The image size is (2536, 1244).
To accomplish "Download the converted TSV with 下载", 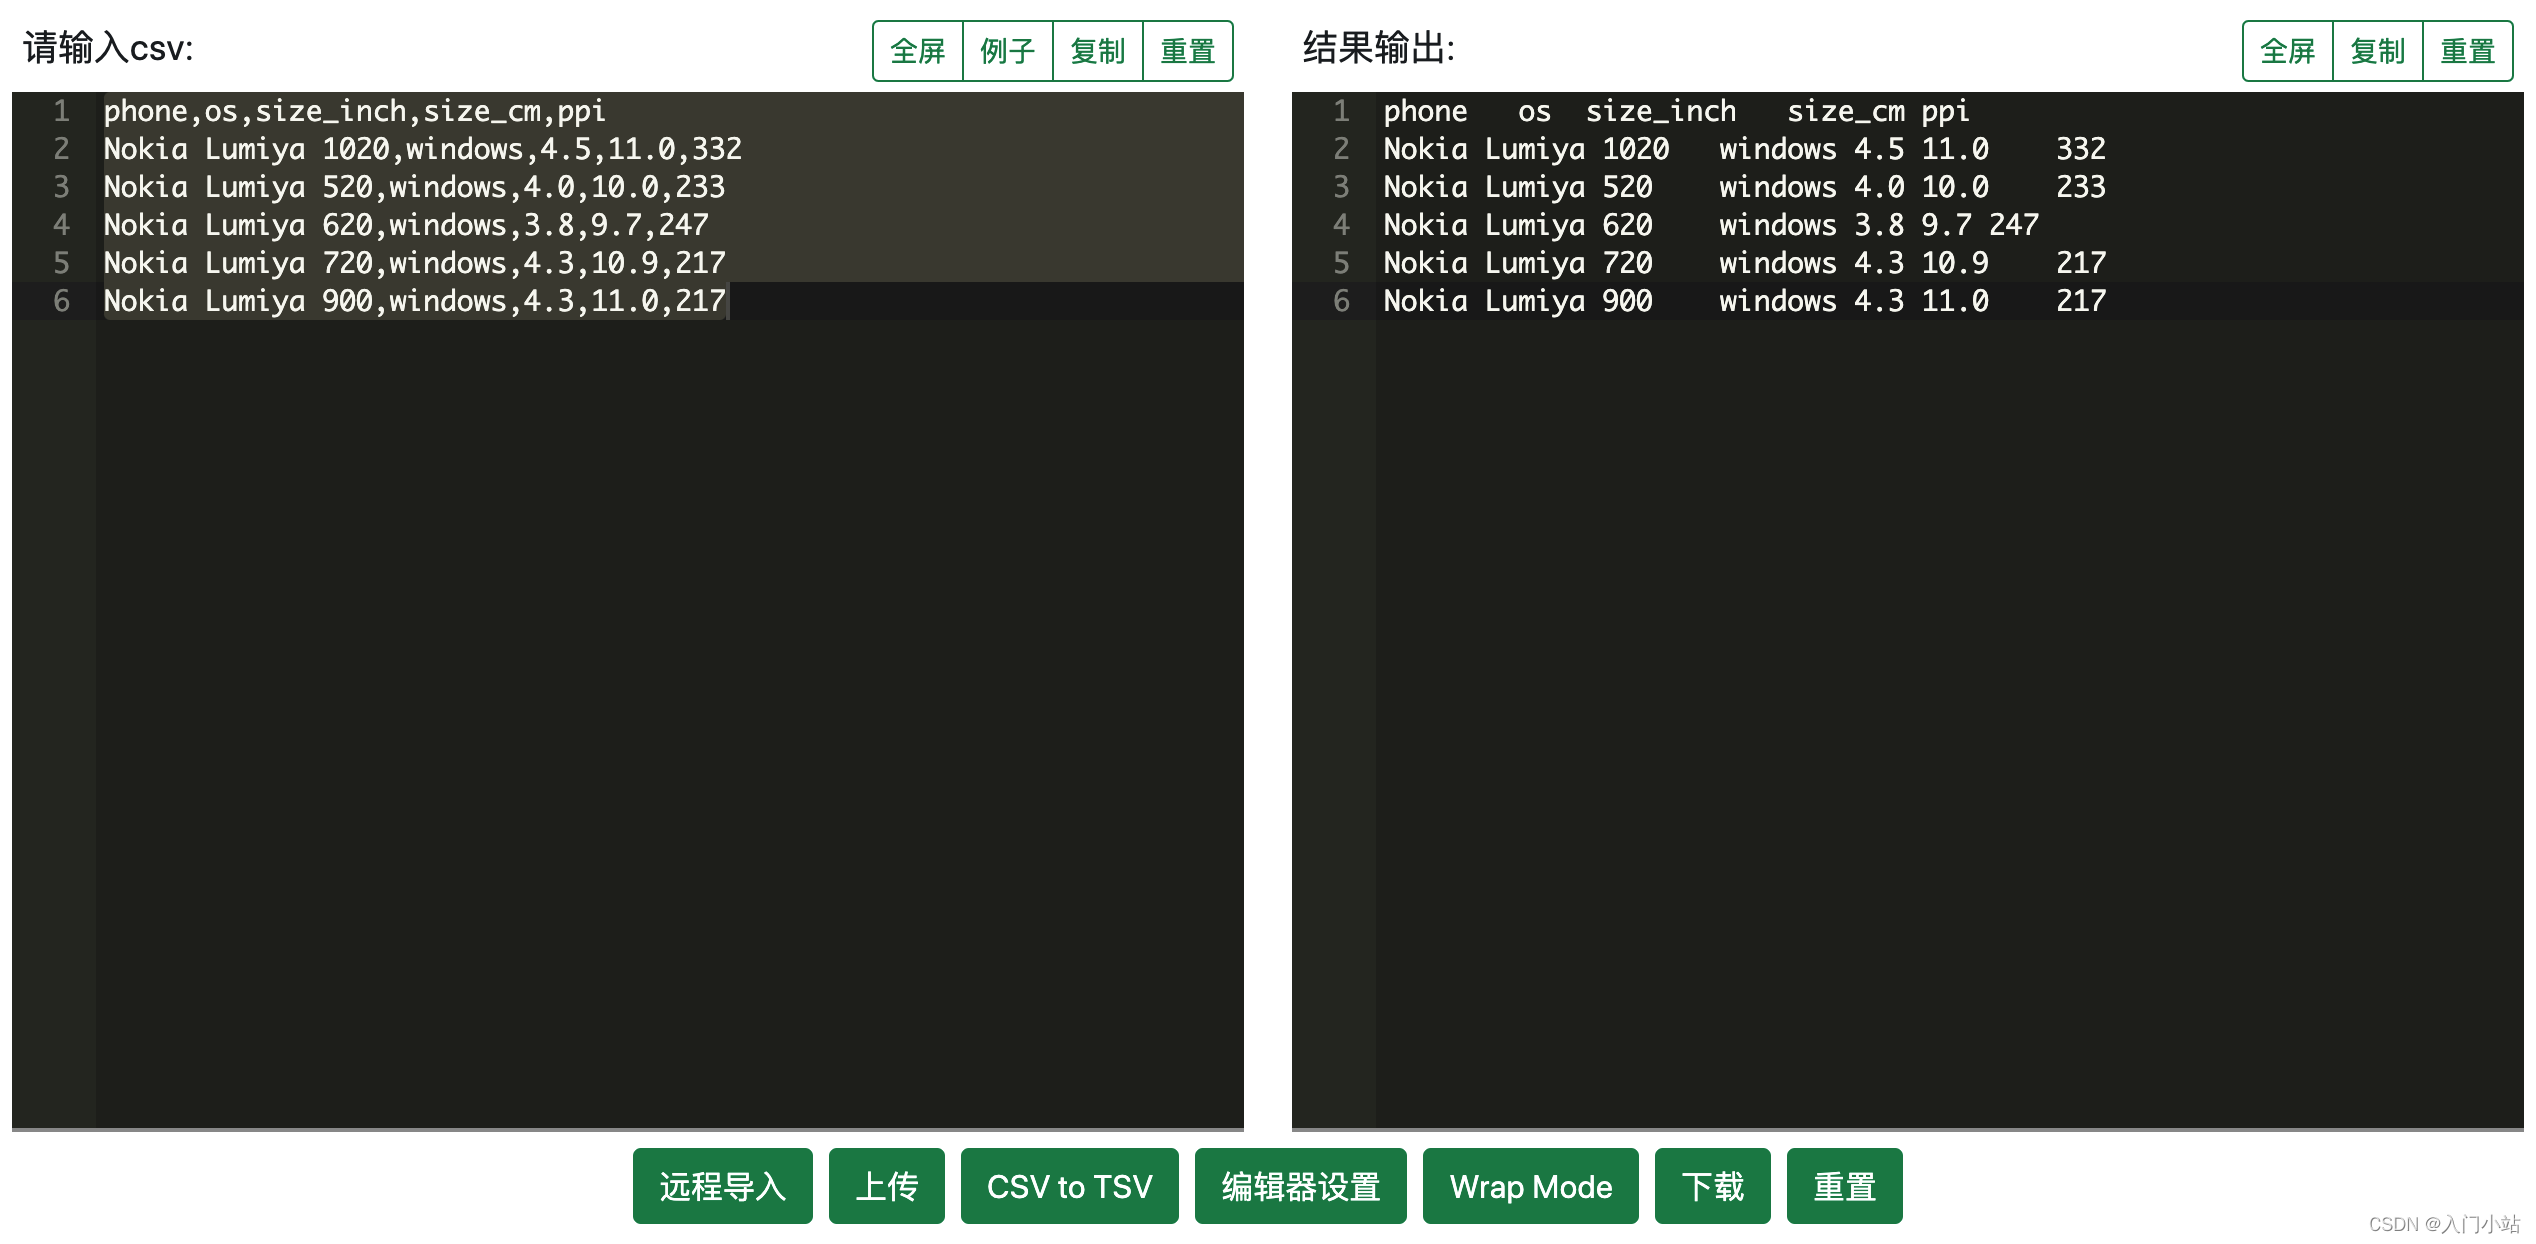I will pos(1712,1186).
